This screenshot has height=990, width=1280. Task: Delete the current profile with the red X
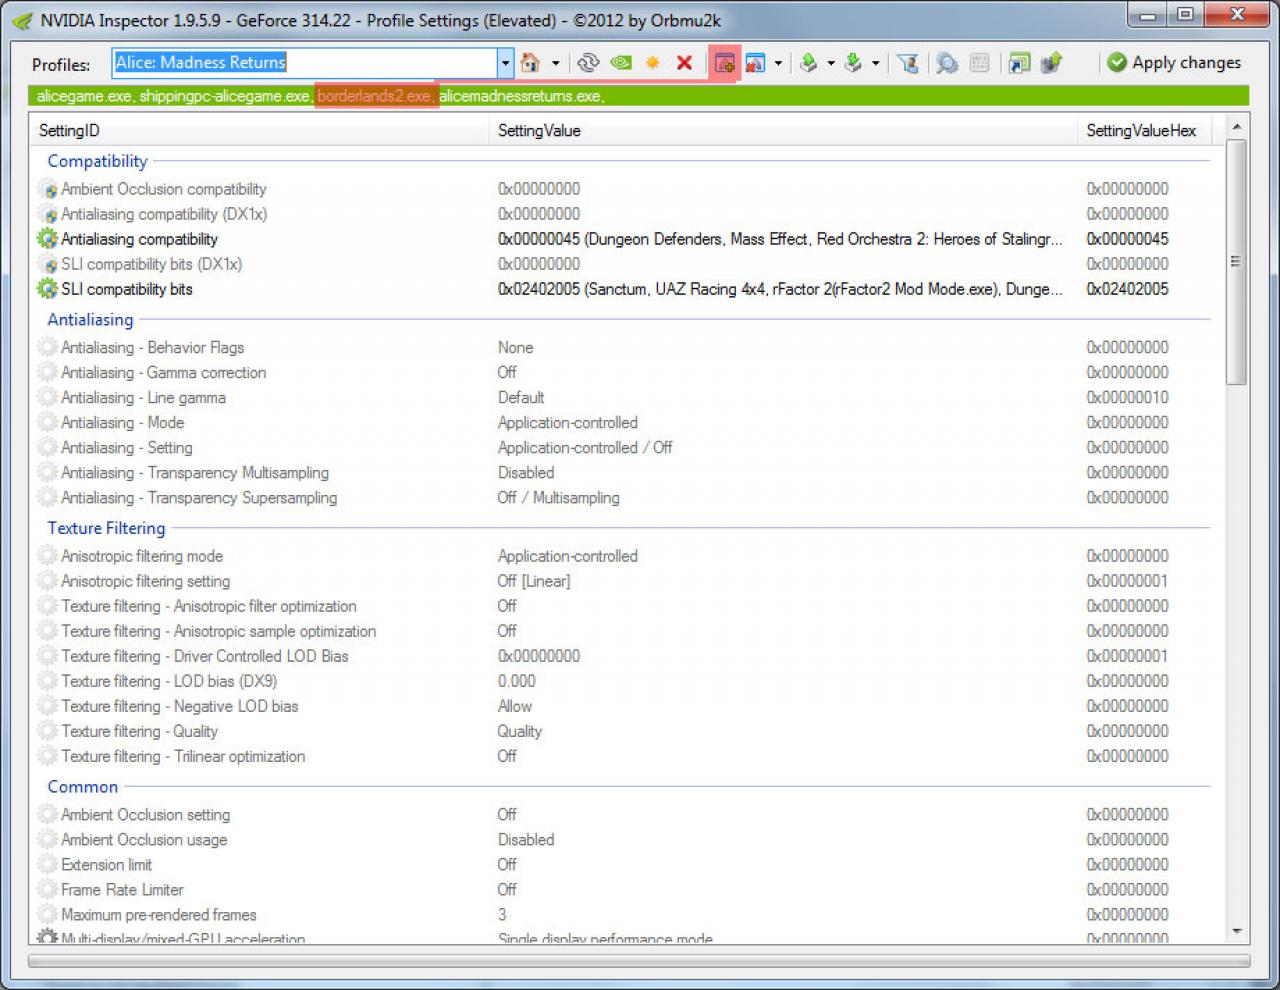point(685,63)
